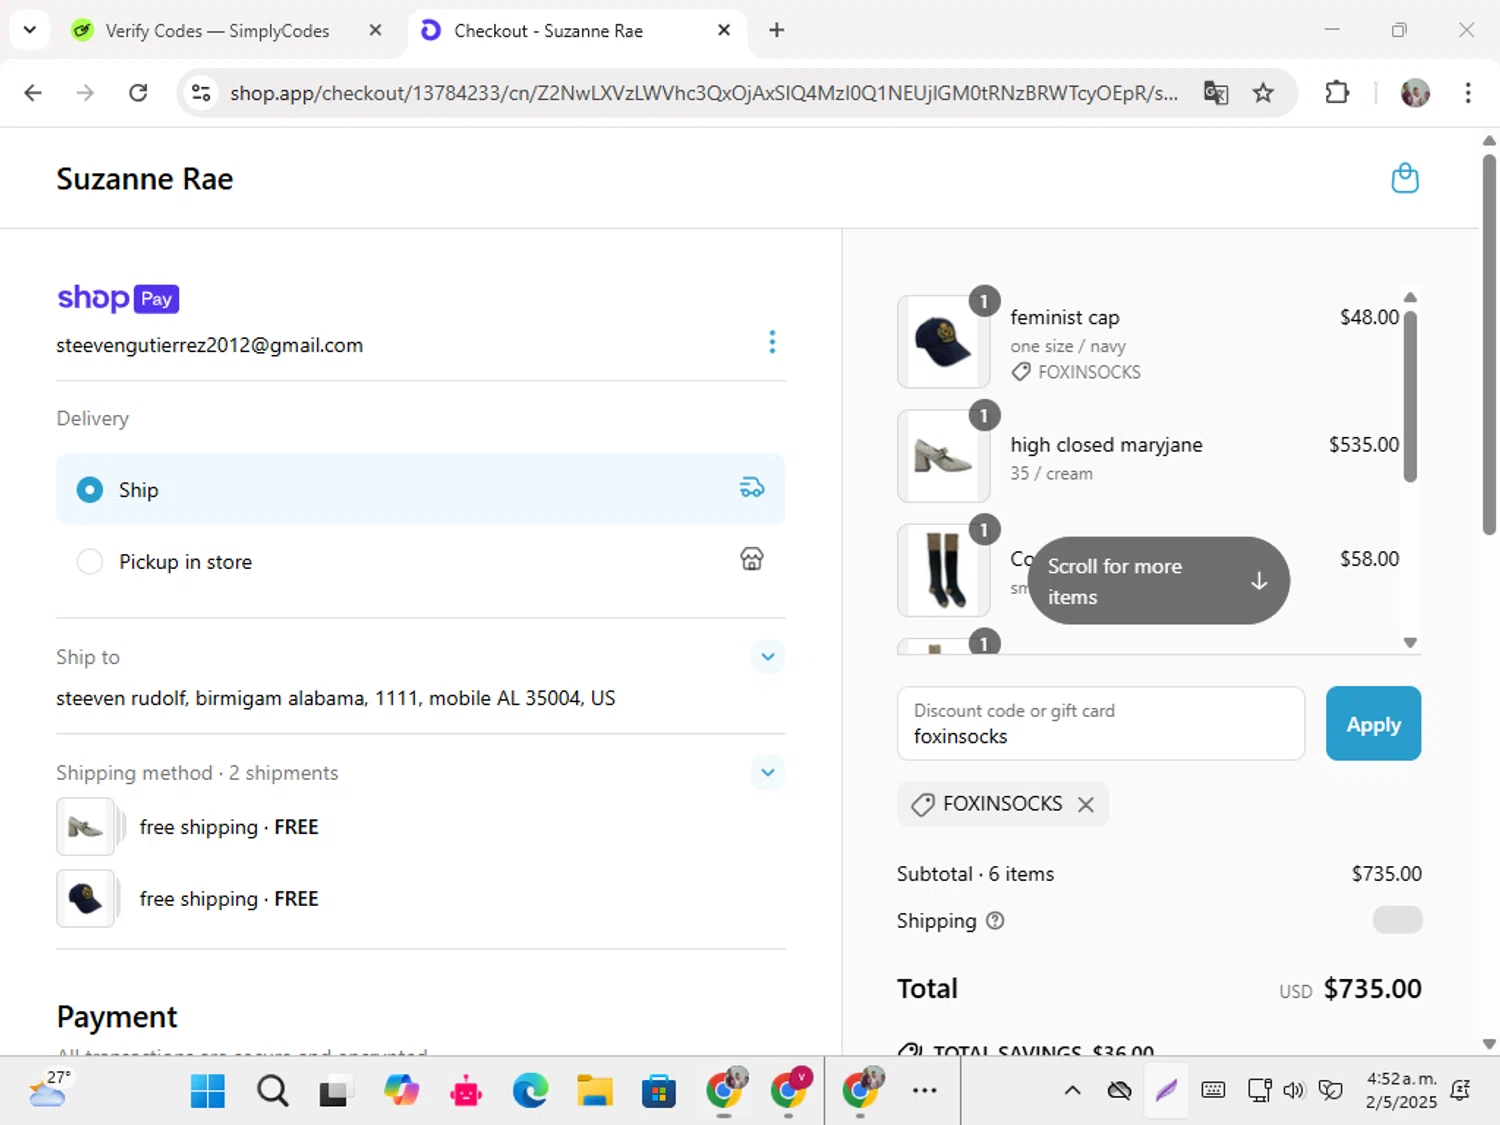Viewport: 1500px width, 1125px height.
Task: Click the browser address bar URL
Action: point(703,93)
